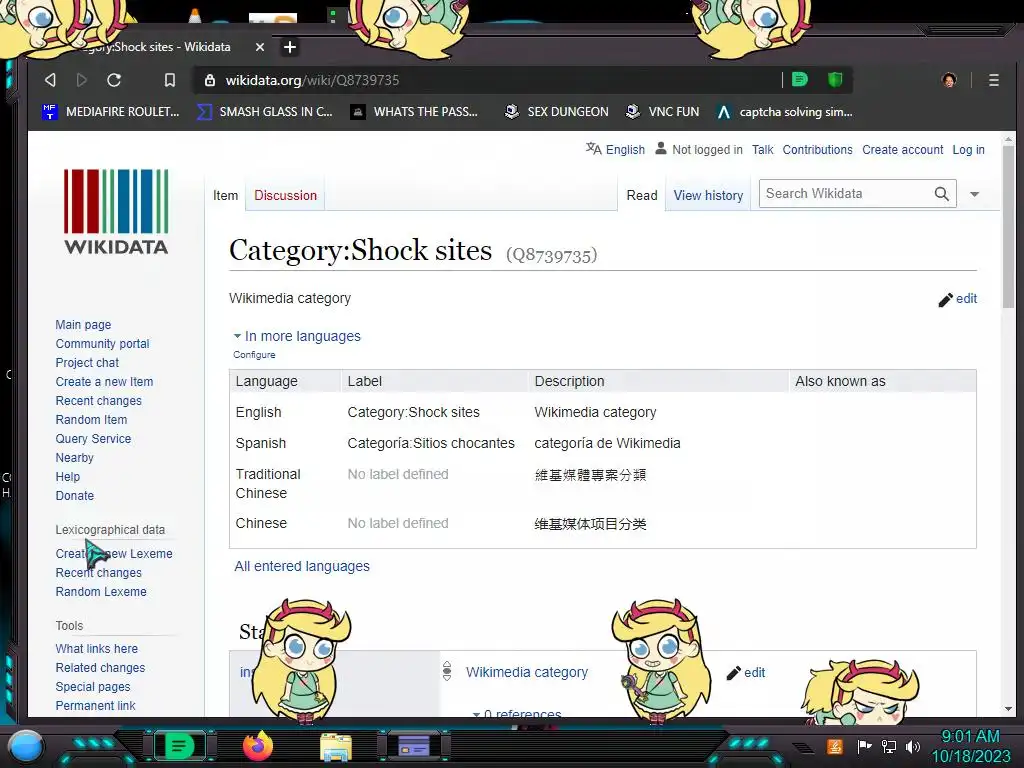Open Query Service link
Screen dimensions: 1024x768
[93, 438]
